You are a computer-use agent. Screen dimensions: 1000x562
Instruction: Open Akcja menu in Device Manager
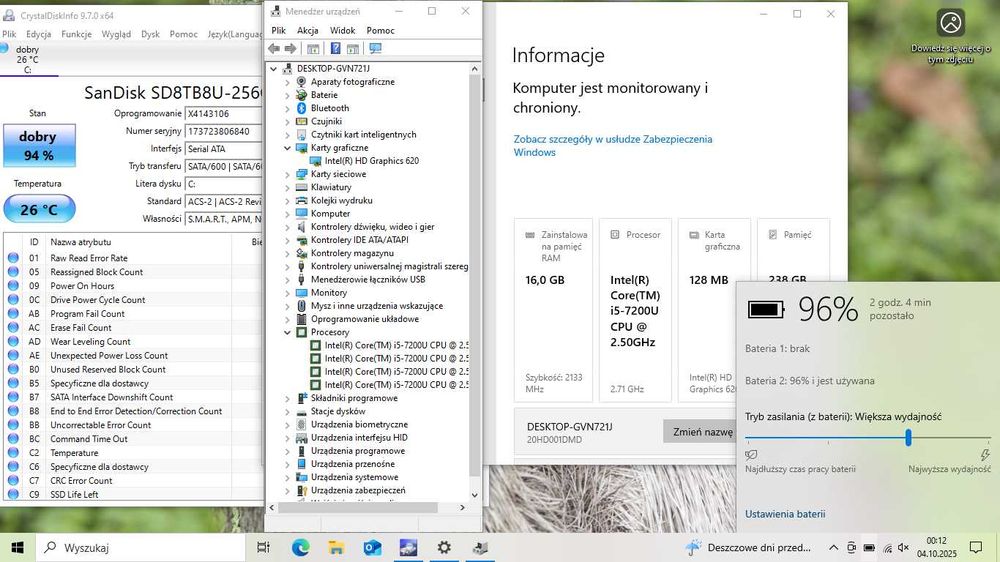(x=307, y=30)
